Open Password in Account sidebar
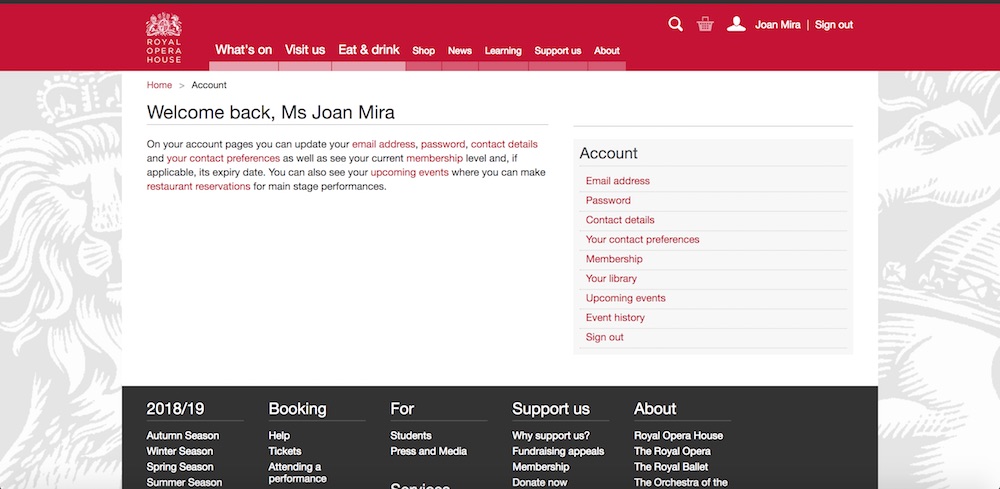This screenshot has width=1000, height=489. tap(608, 200)
